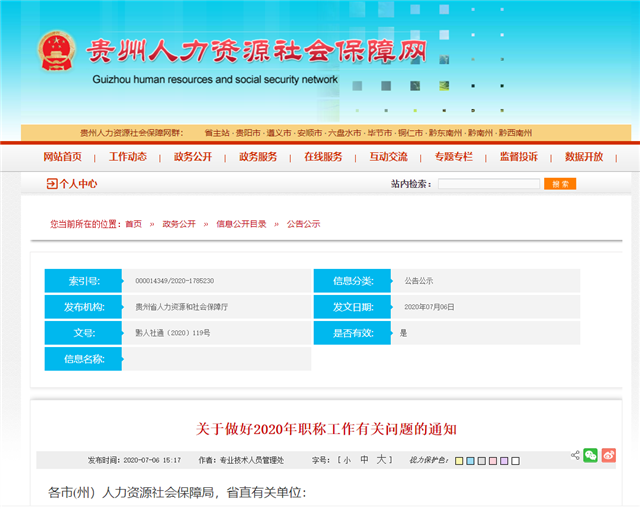Open 网站首页 in the navigation bar
The image size is (640, 509).
62,157
